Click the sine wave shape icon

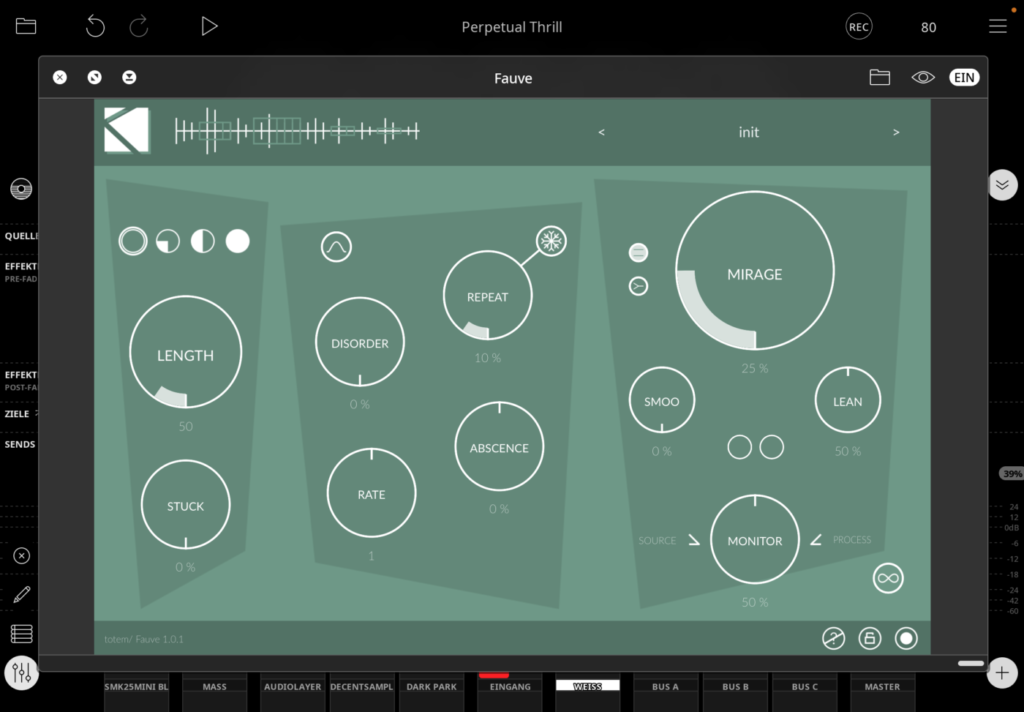(336, 247)
